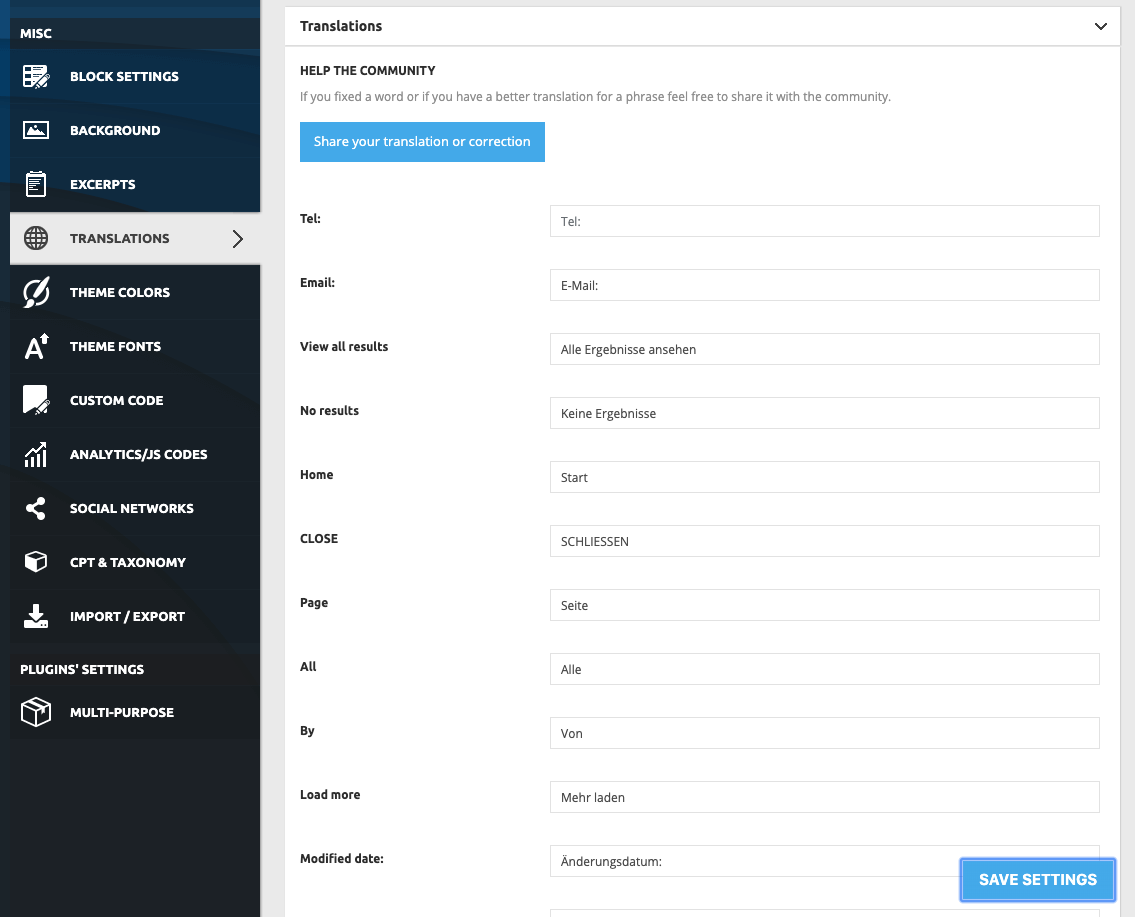1135x917 pixels.
Task: Click the Block Settings sidebar icon
Action: point(36,77)
